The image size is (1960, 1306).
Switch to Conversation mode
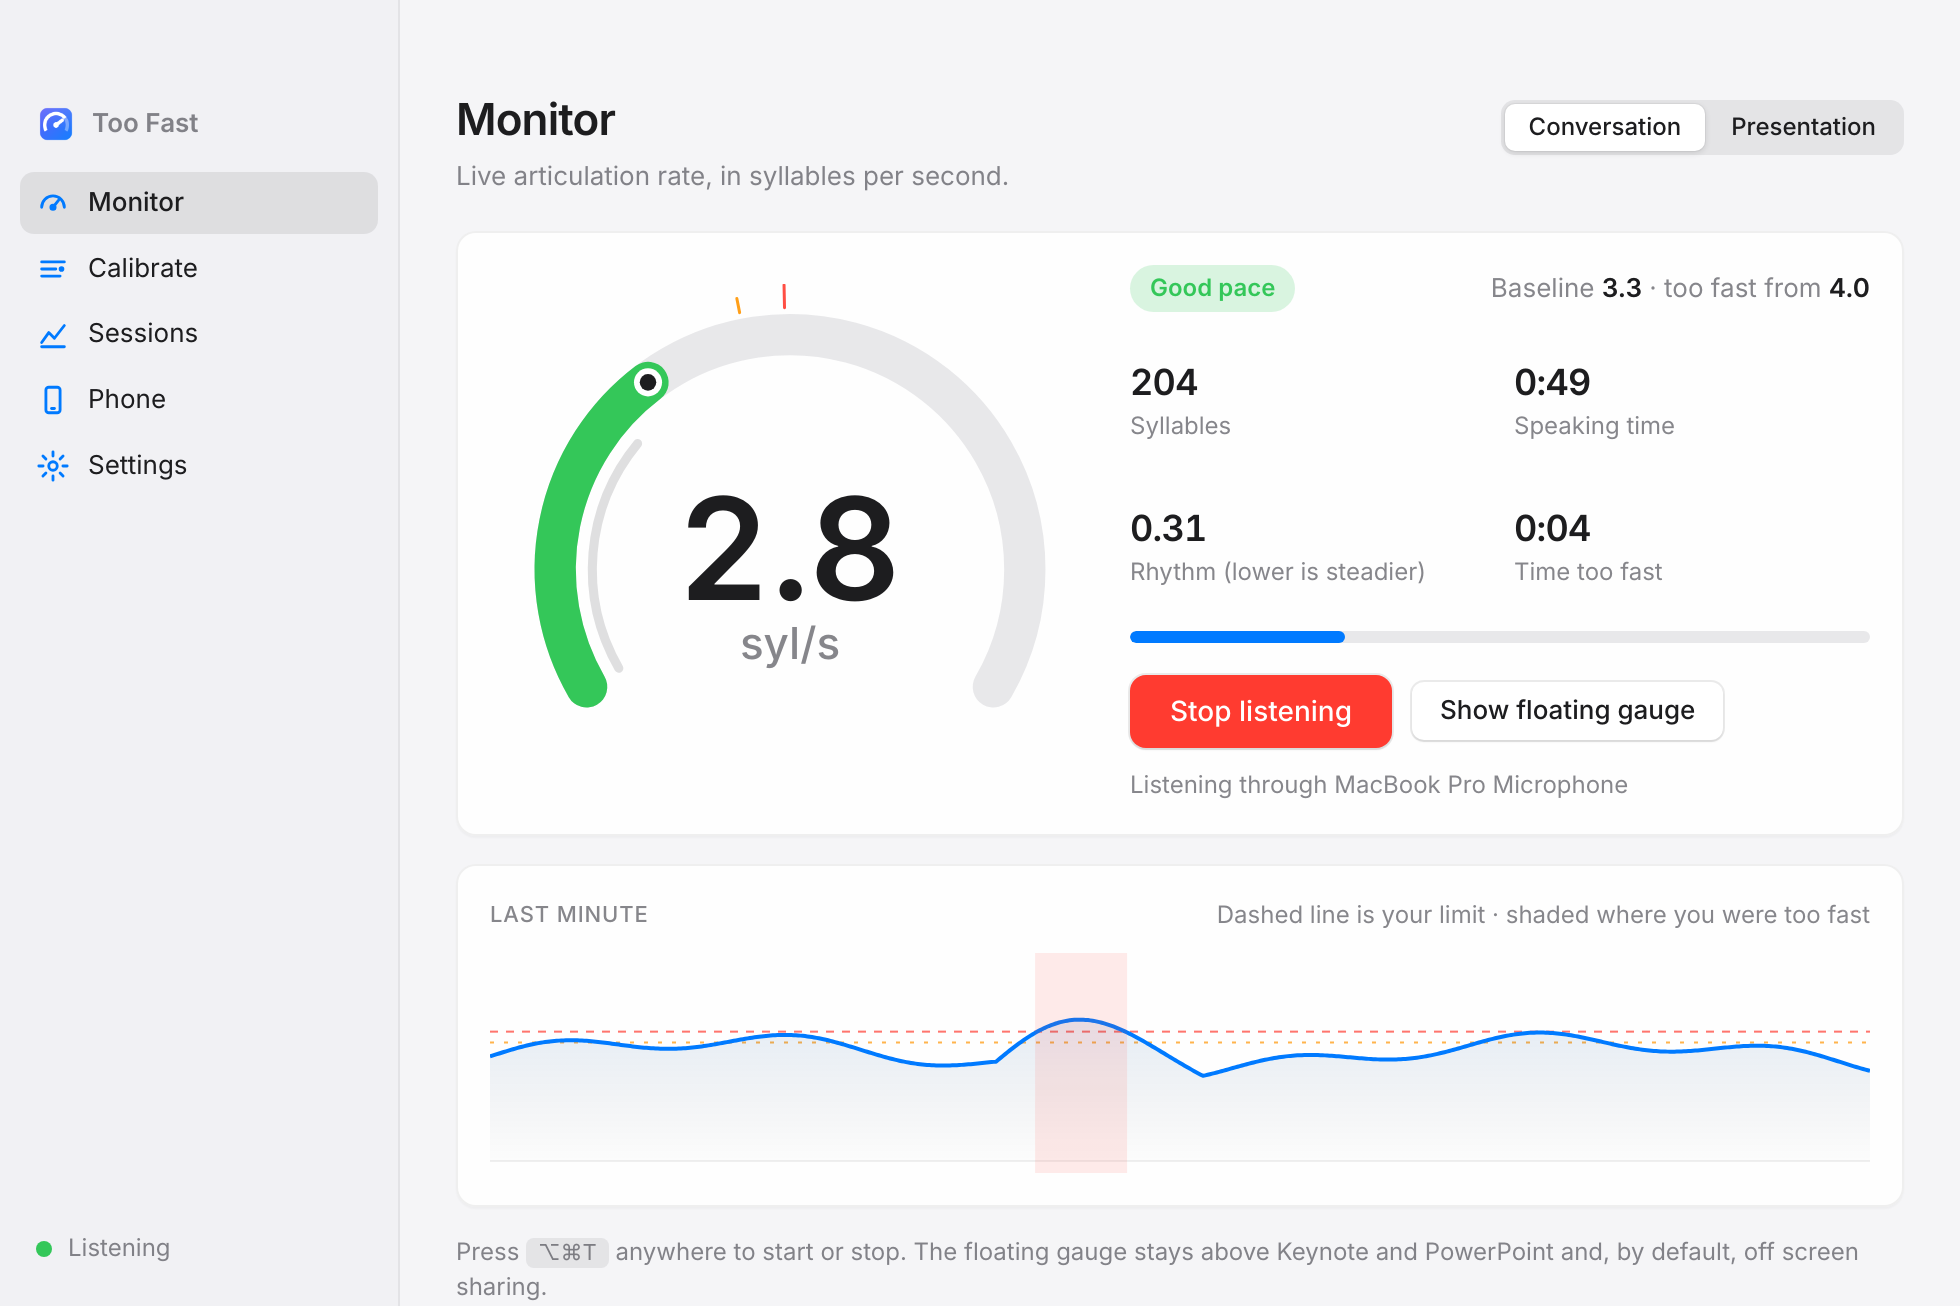pyautogui.click(x=1604, y=127)
